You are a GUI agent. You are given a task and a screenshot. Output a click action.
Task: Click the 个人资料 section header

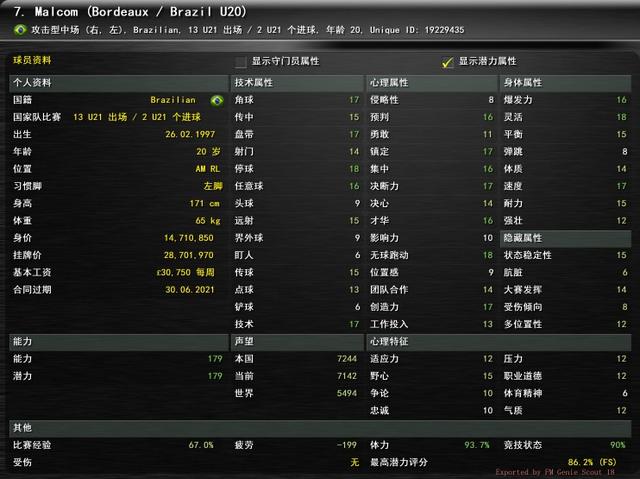click(x=119, y=83)
